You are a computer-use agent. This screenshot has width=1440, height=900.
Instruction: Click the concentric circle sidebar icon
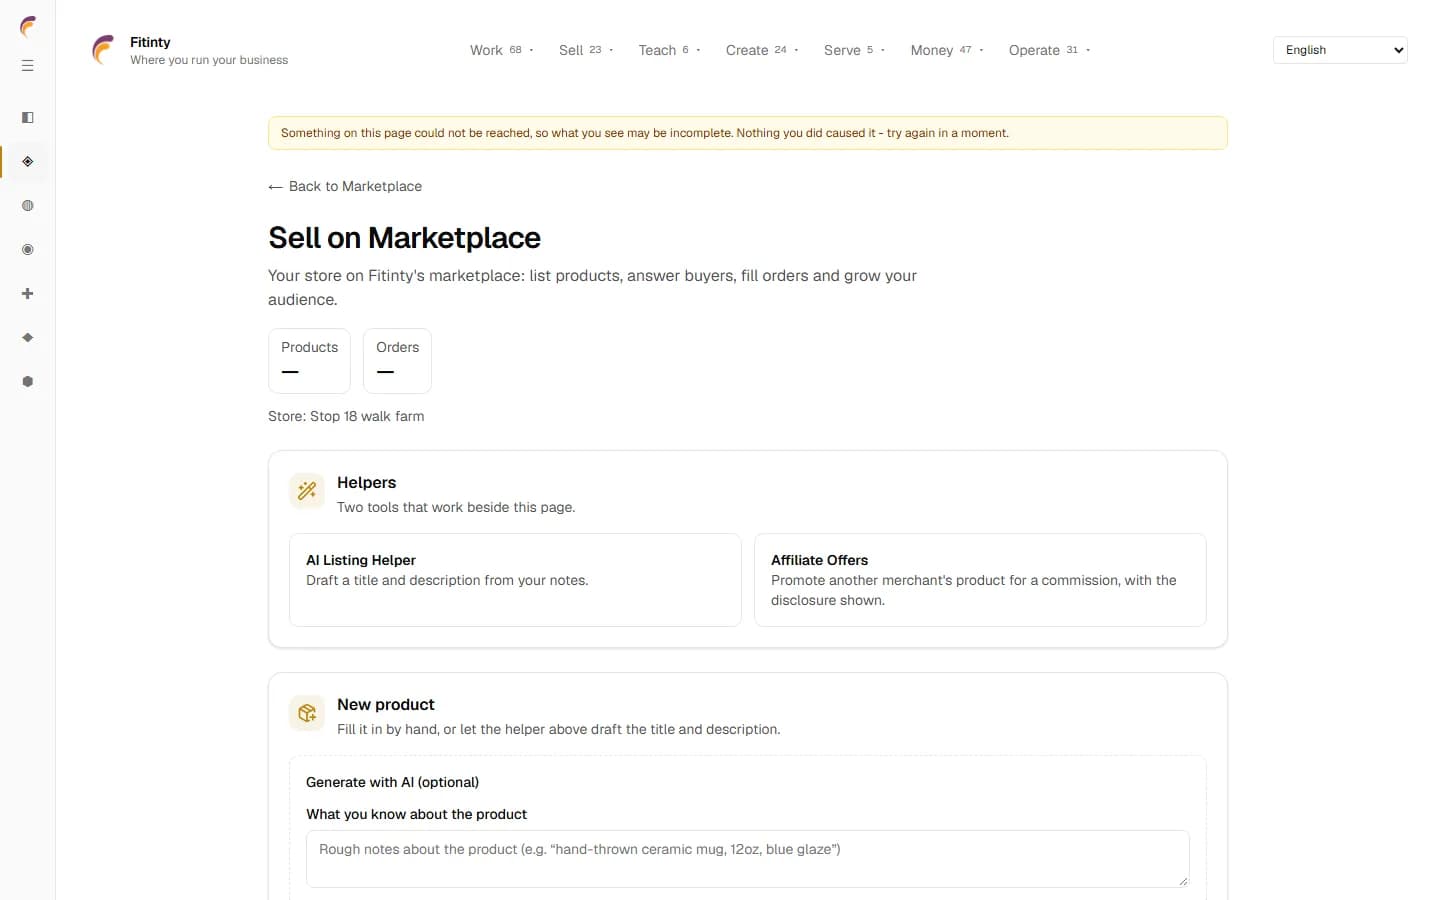pos(28,250)
